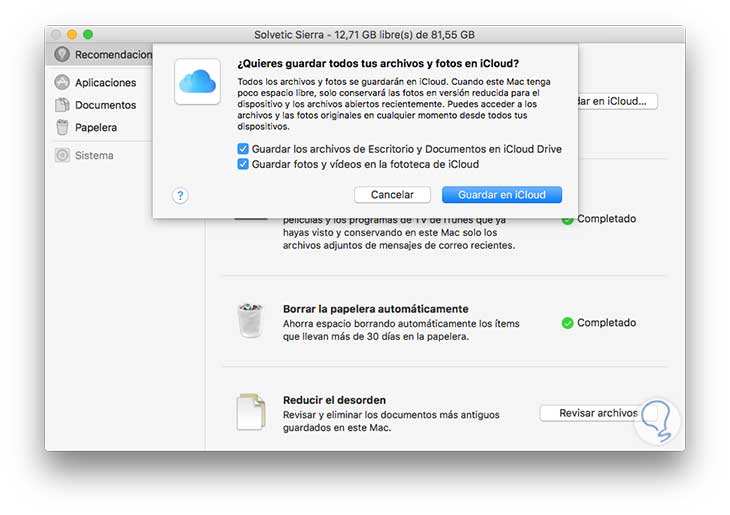Click the Papelera trash icon in sidebar
This screenshot has width=730, height=515.
[62, 127]
